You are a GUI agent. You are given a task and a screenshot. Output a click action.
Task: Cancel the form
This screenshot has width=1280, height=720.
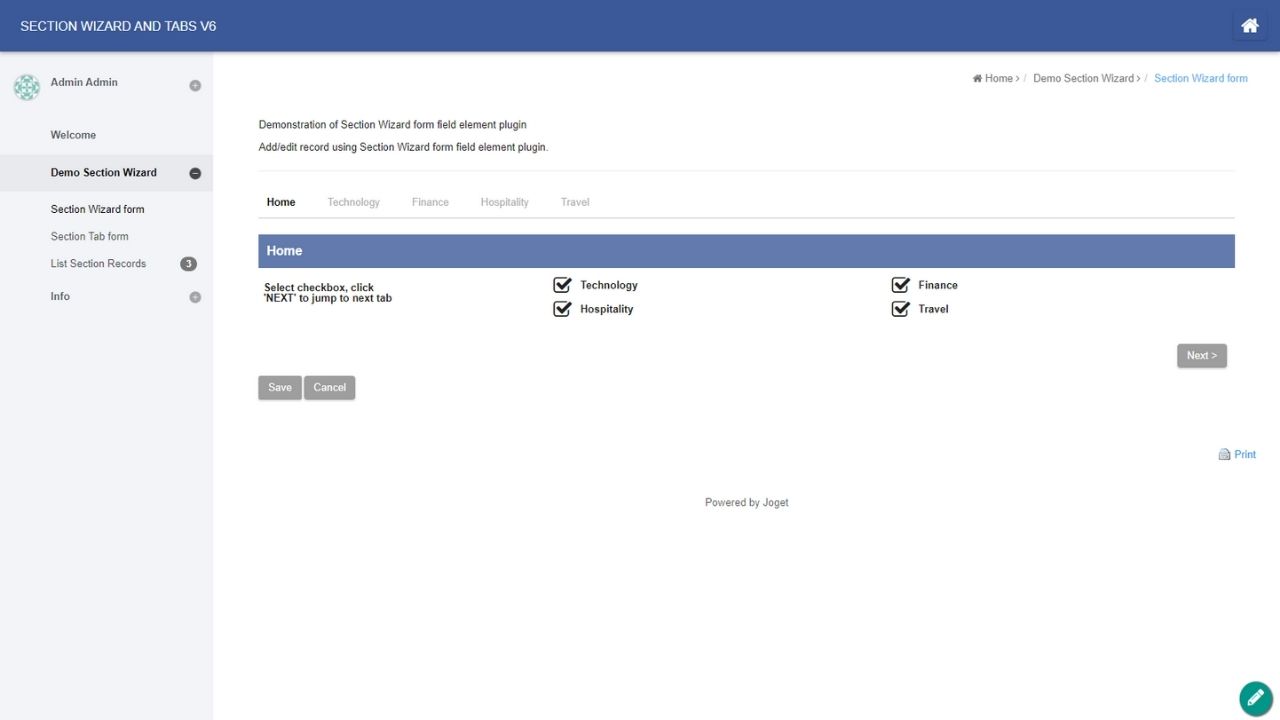coord(329,388)
